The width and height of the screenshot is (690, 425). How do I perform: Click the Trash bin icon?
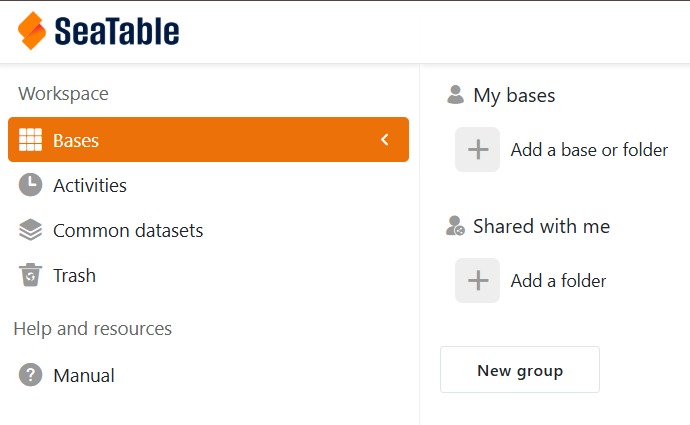pyautogui.click(x=30, y=275)
